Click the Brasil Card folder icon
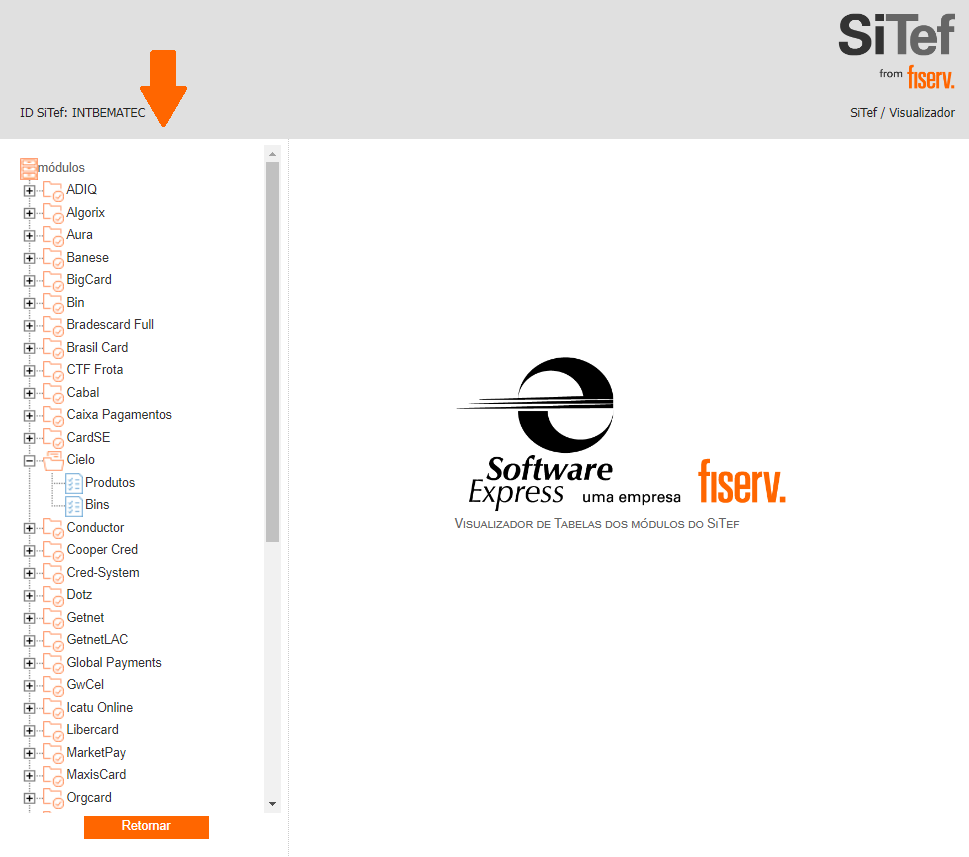The image size is (969, 857). [53, 349]
